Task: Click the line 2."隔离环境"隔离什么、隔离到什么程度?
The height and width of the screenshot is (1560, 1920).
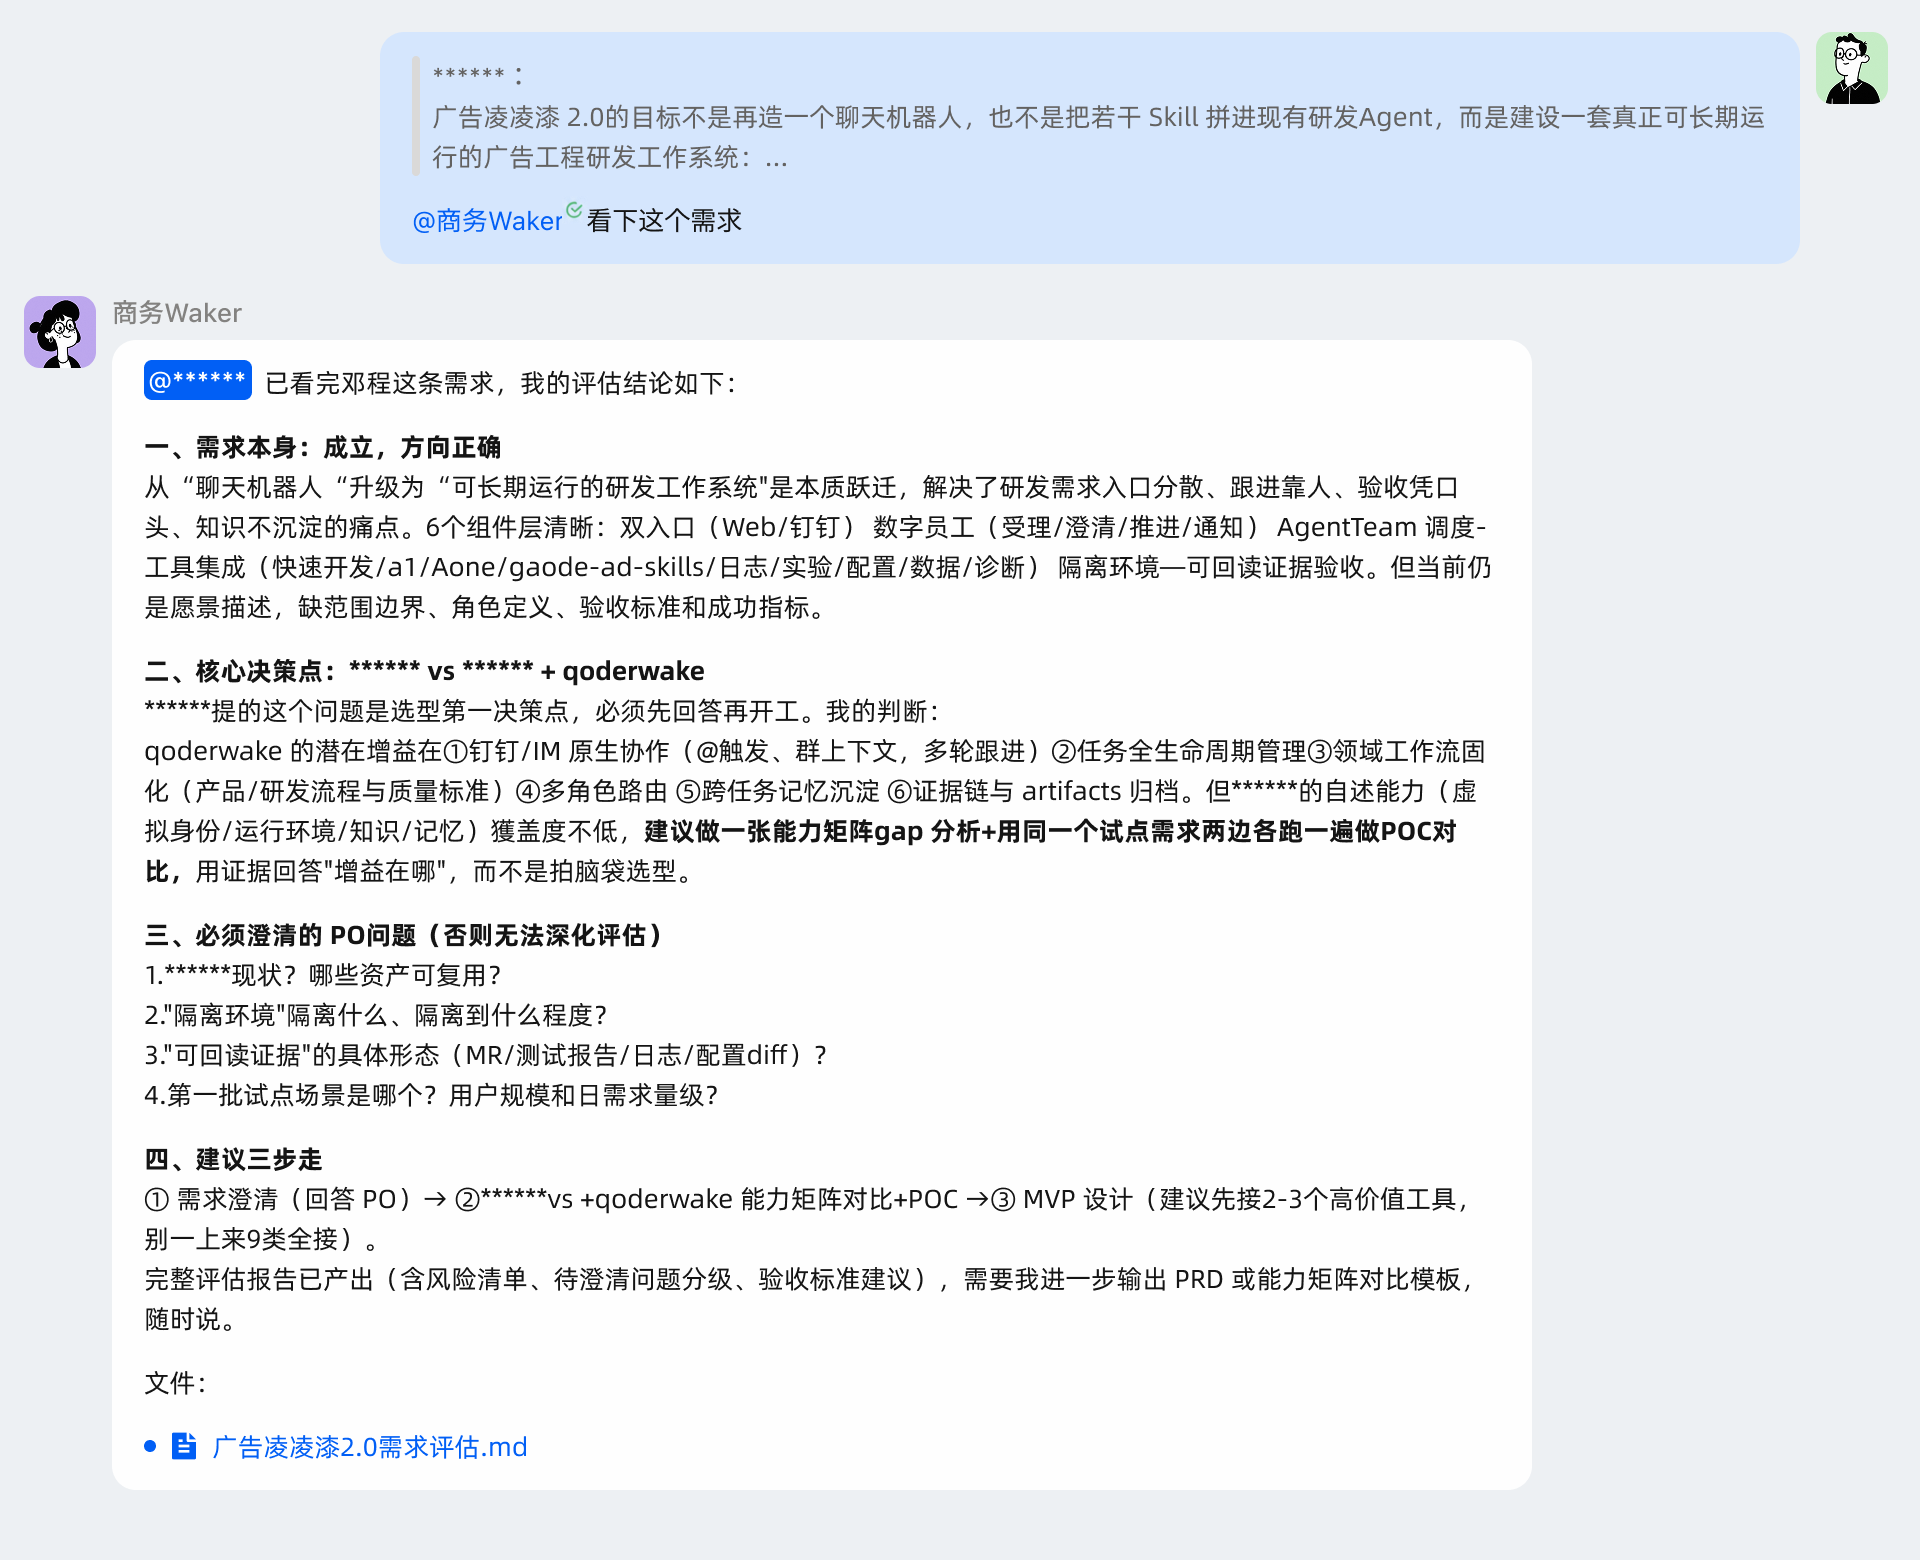Action: coord(376,1015)
